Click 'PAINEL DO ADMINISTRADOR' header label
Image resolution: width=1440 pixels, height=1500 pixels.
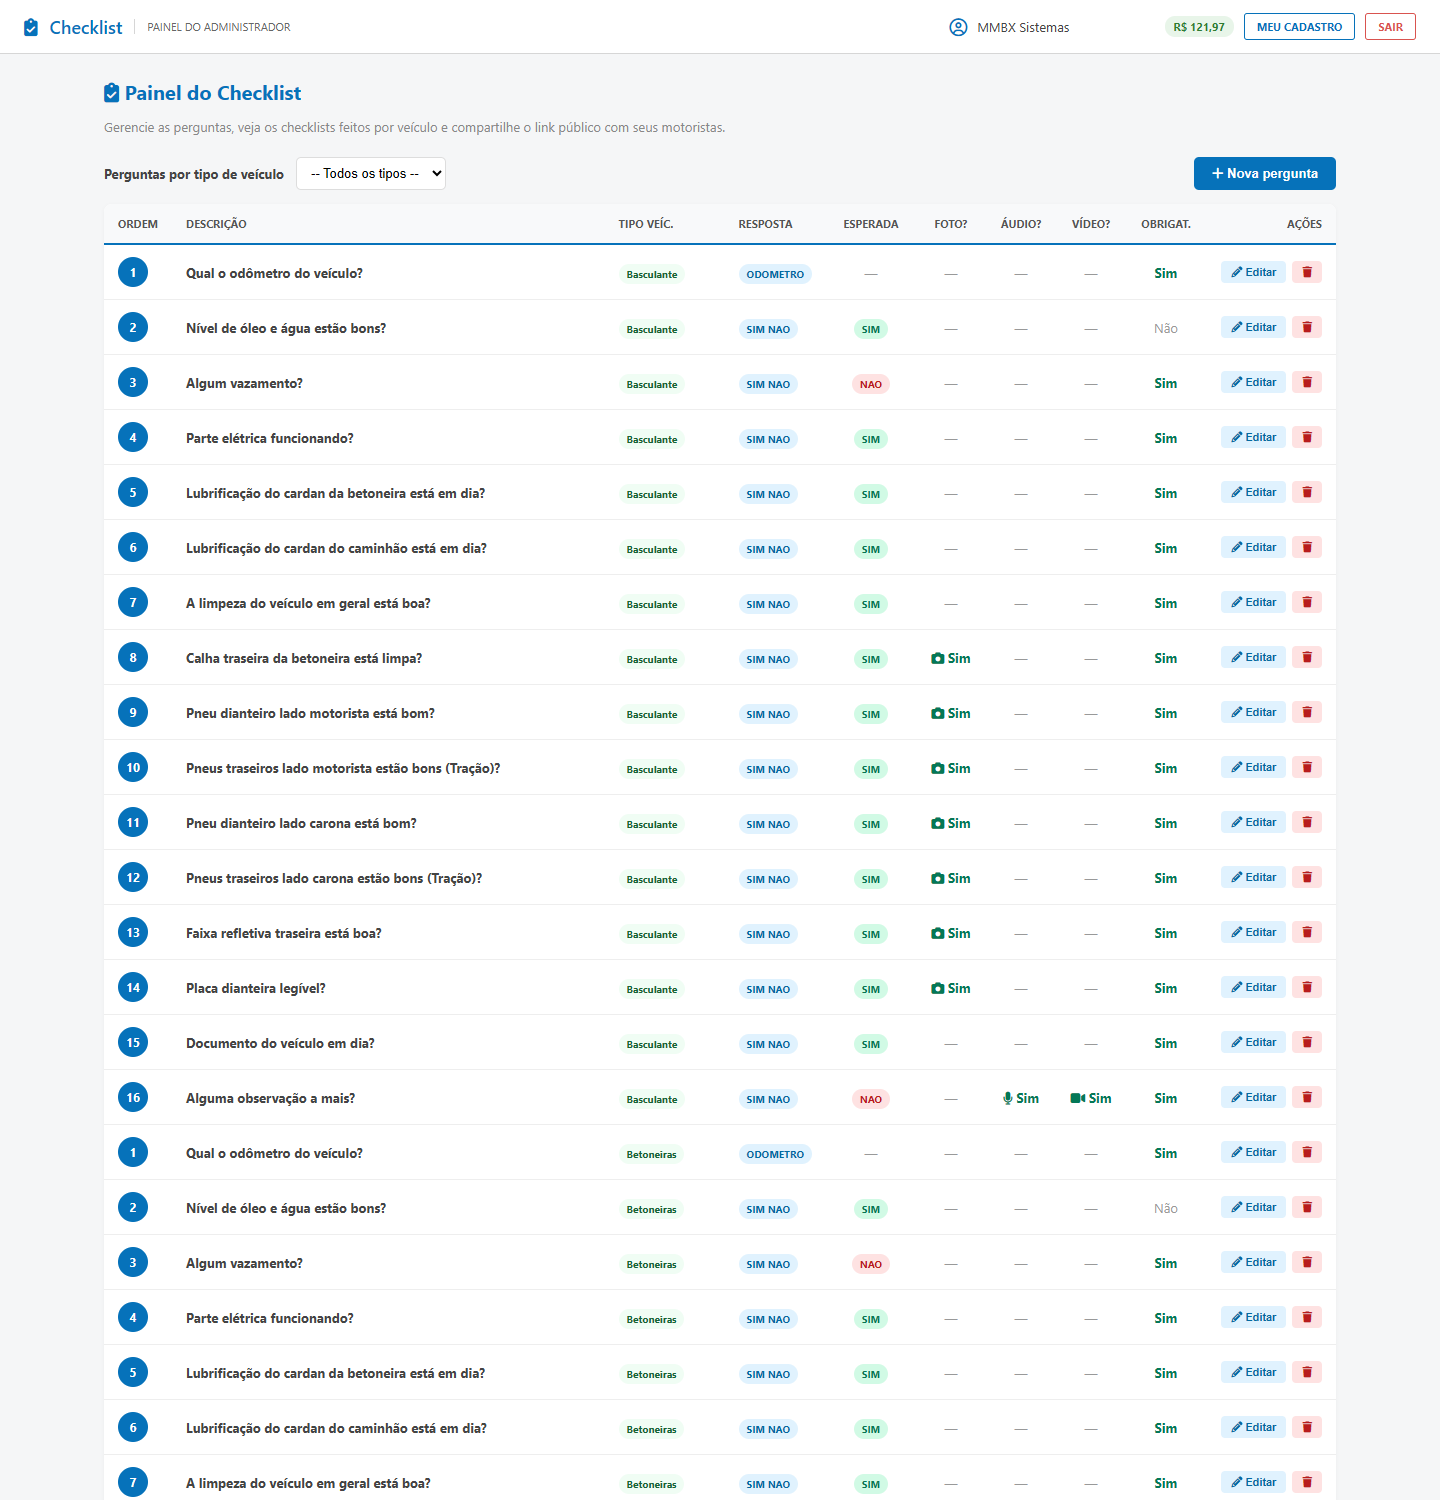pyautogui.click(x=219, y=27)
